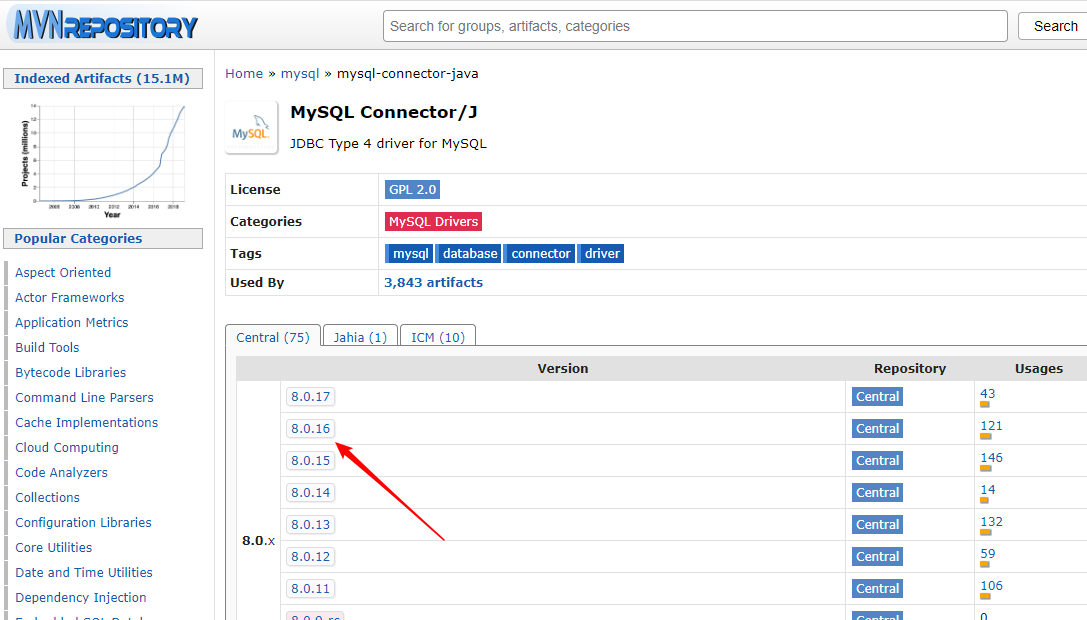Open the 106 usages link

coord(991,585)
